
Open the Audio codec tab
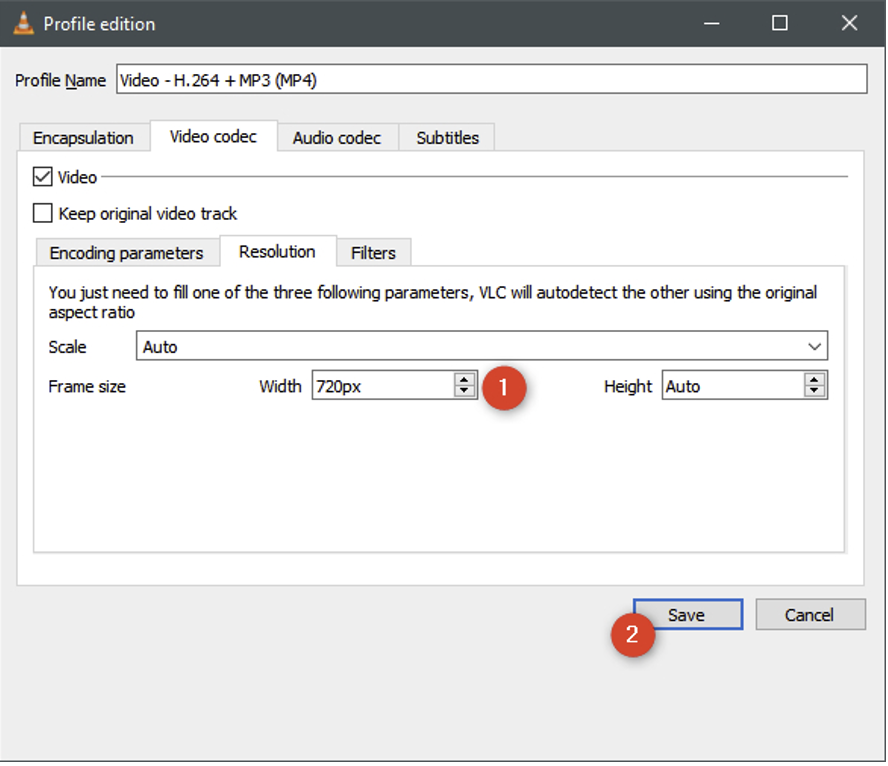coord(337,138)
